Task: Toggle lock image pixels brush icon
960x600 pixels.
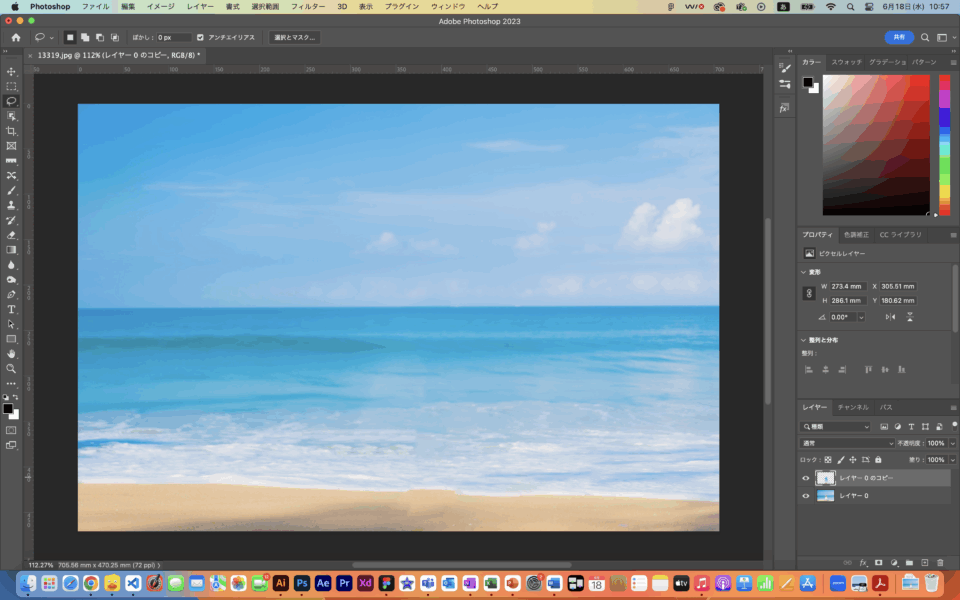Action: 841,460
